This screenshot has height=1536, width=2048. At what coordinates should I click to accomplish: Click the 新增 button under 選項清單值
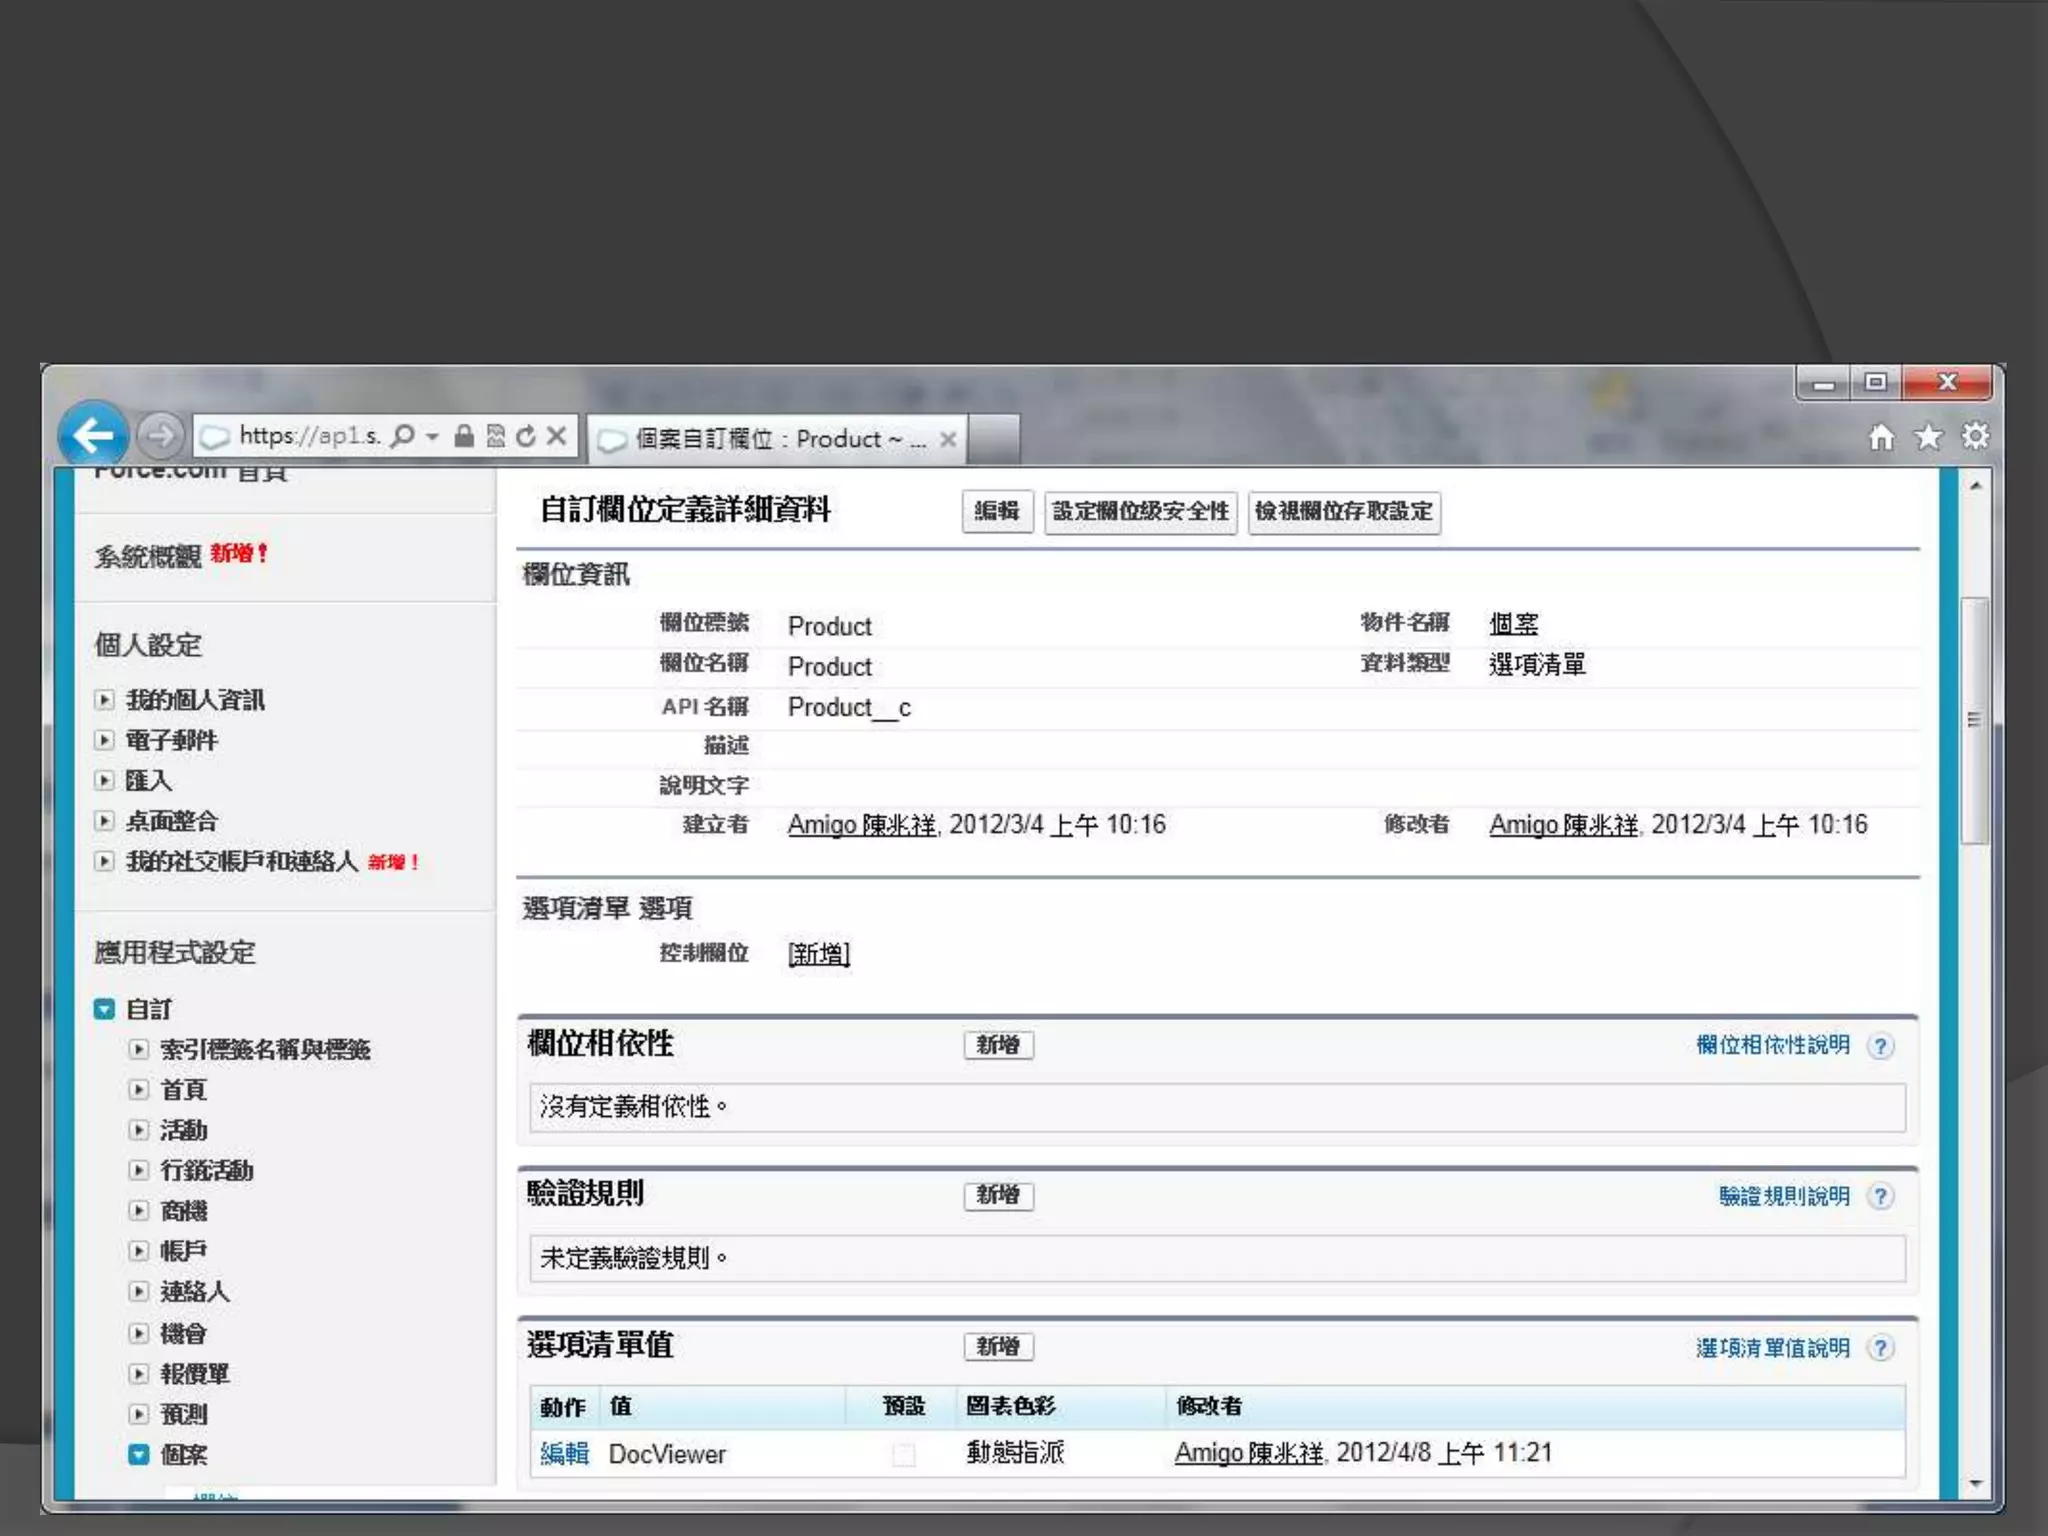coord(998,1347)
